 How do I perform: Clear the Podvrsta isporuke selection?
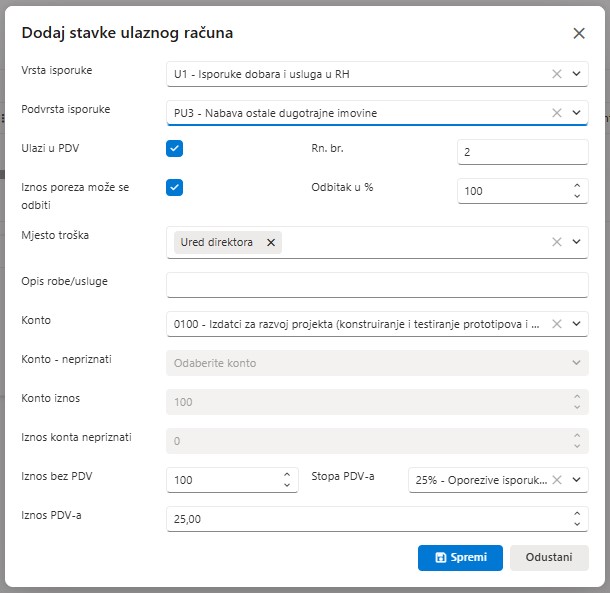click(x=557, y=113)
